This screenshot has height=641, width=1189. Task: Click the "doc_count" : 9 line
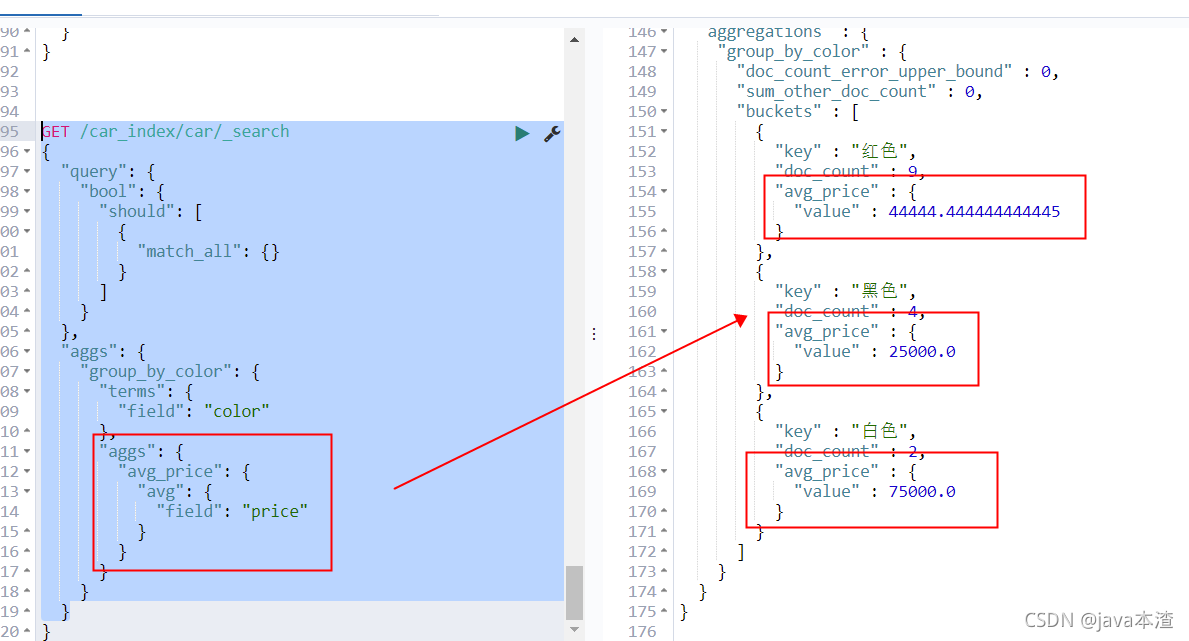point(850,171)
